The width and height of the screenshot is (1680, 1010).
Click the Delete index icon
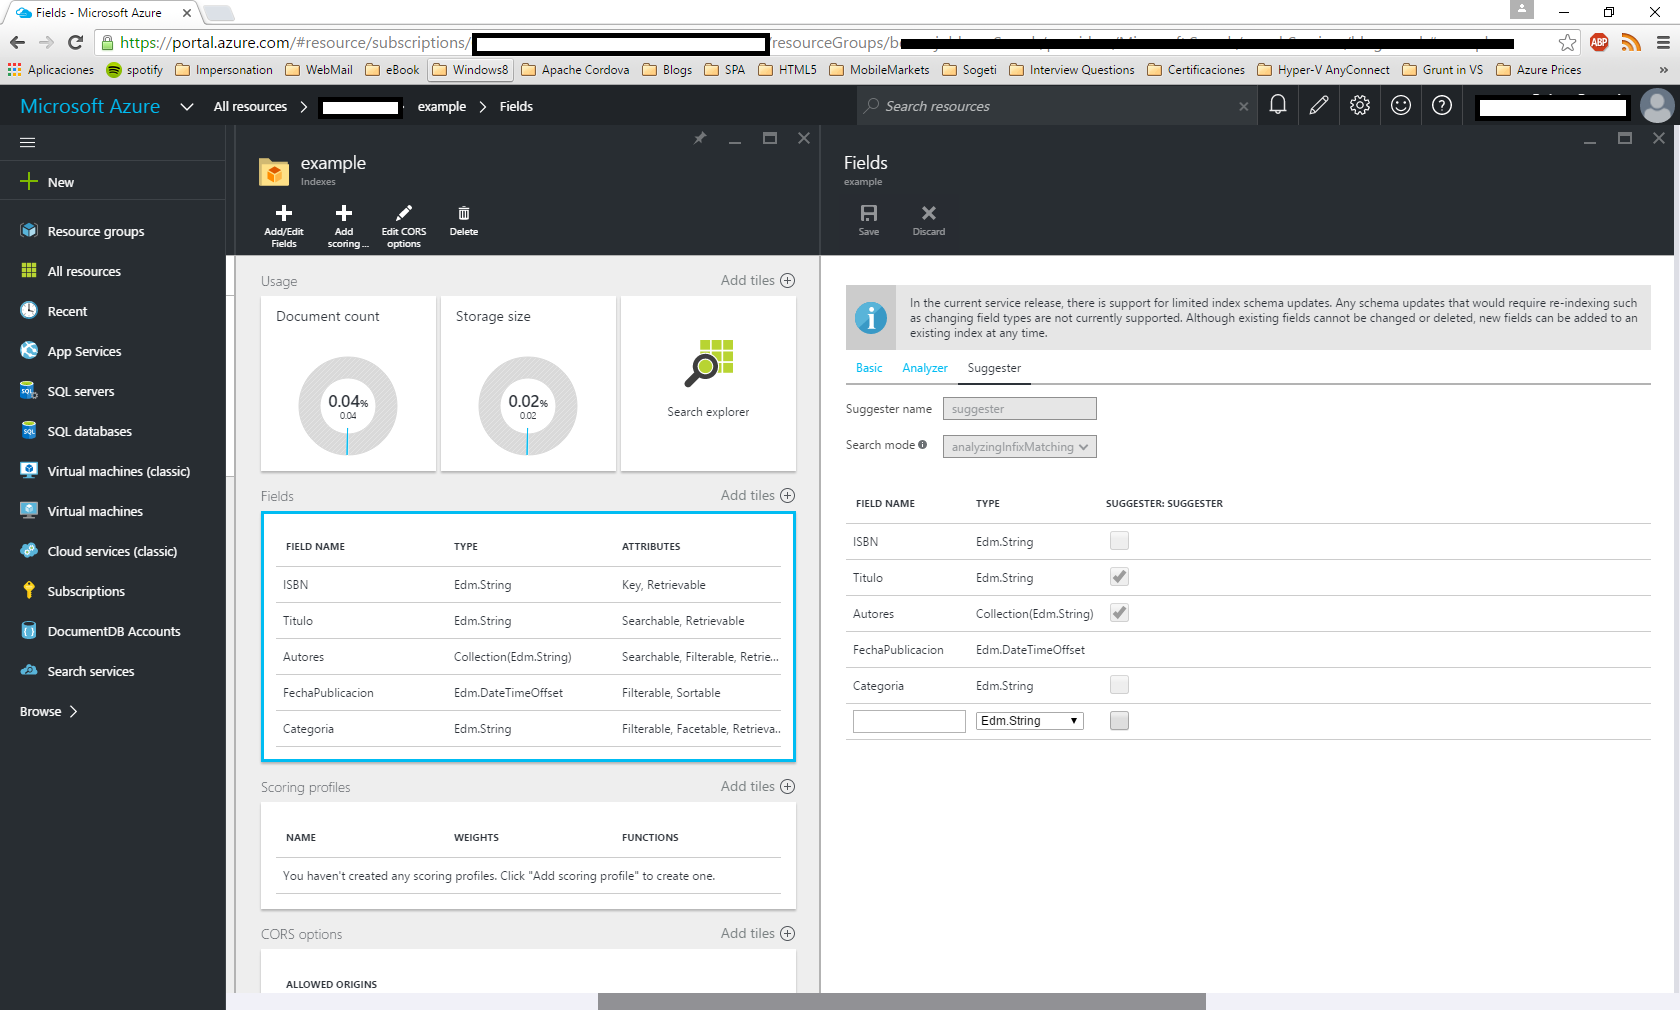[463, 218]
